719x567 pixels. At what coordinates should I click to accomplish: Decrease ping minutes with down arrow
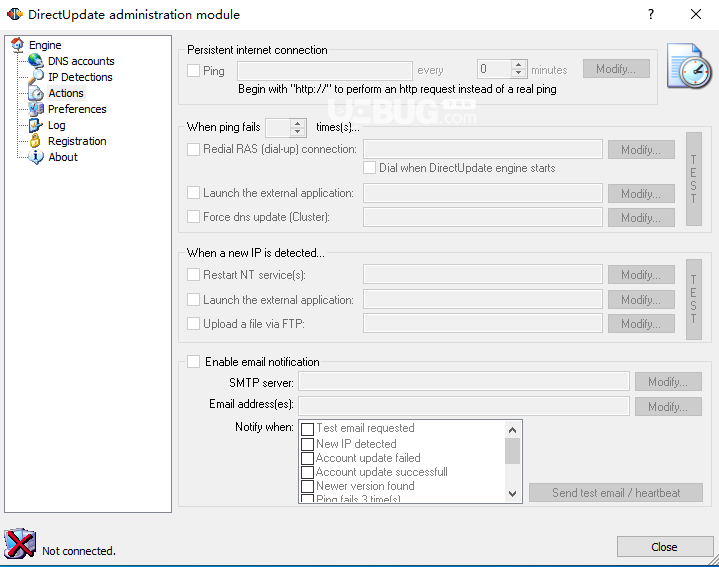tap(519, 73)
